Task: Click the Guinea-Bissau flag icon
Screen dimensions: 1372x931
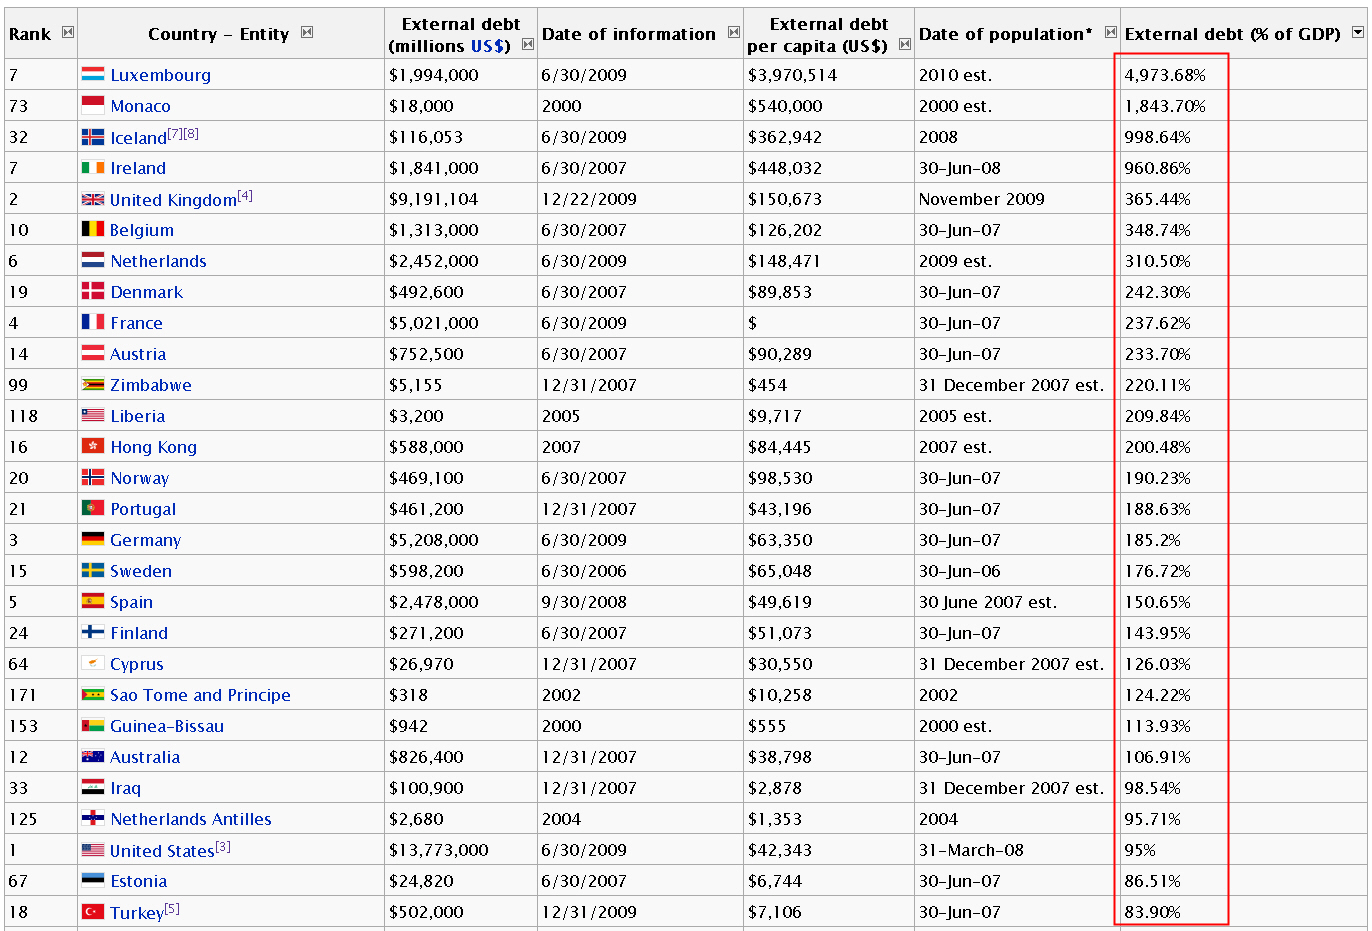Action: 93,726
